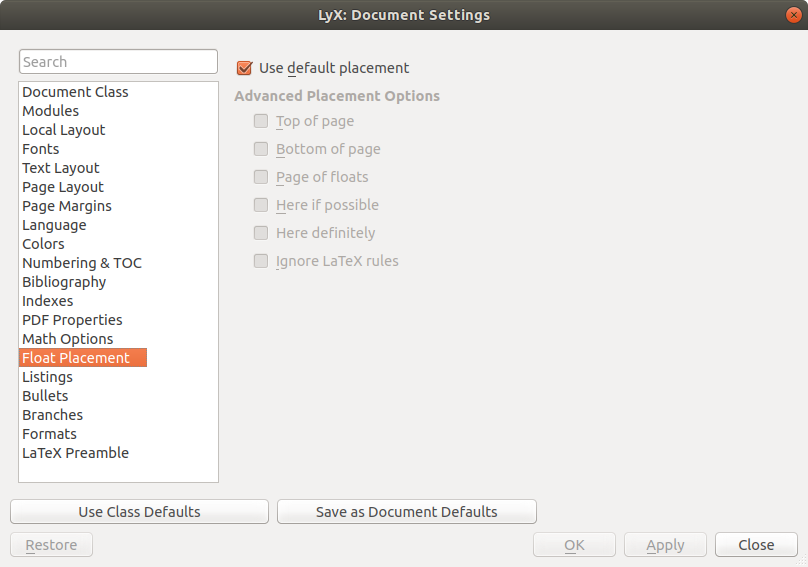Select Numbering & TOC category

tap(82, 263)
